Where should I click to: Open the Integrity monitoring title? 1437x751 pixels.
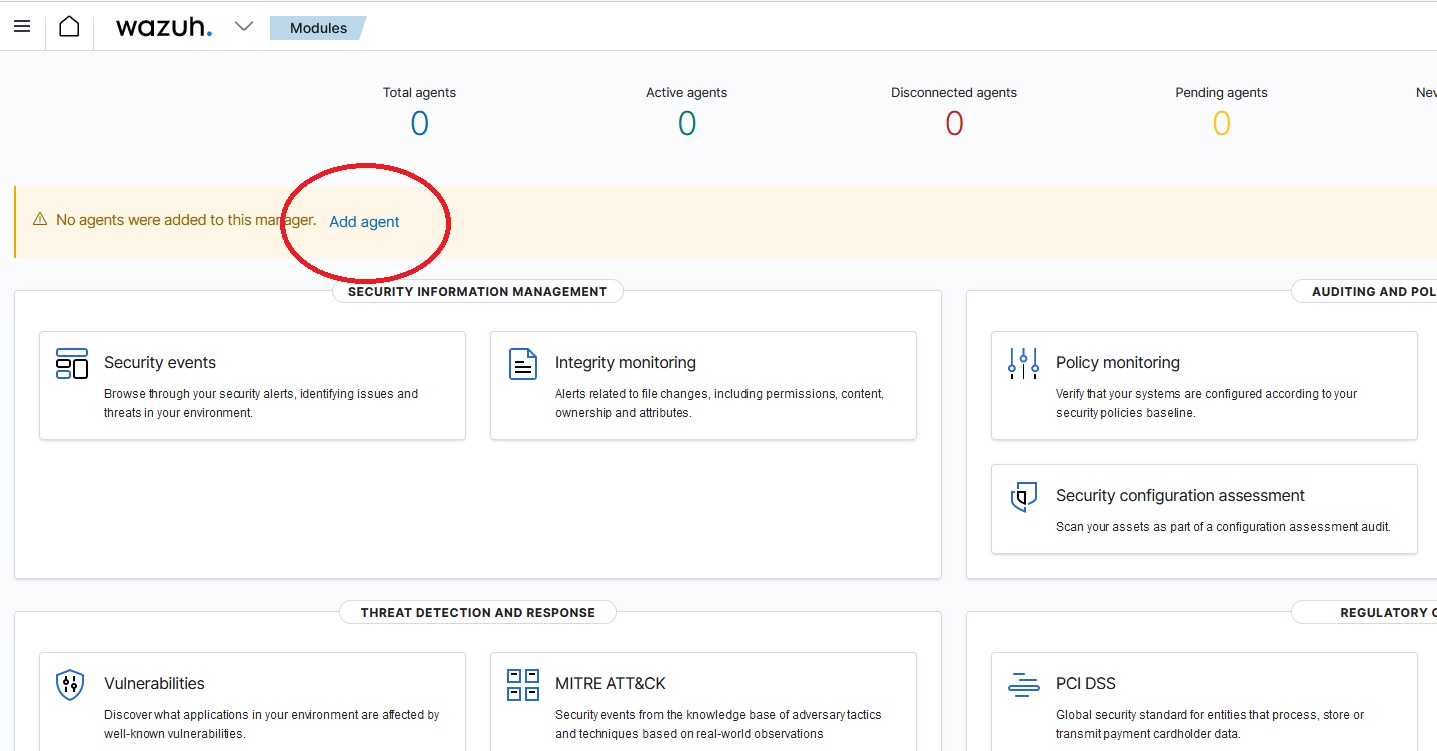point(625,363)
